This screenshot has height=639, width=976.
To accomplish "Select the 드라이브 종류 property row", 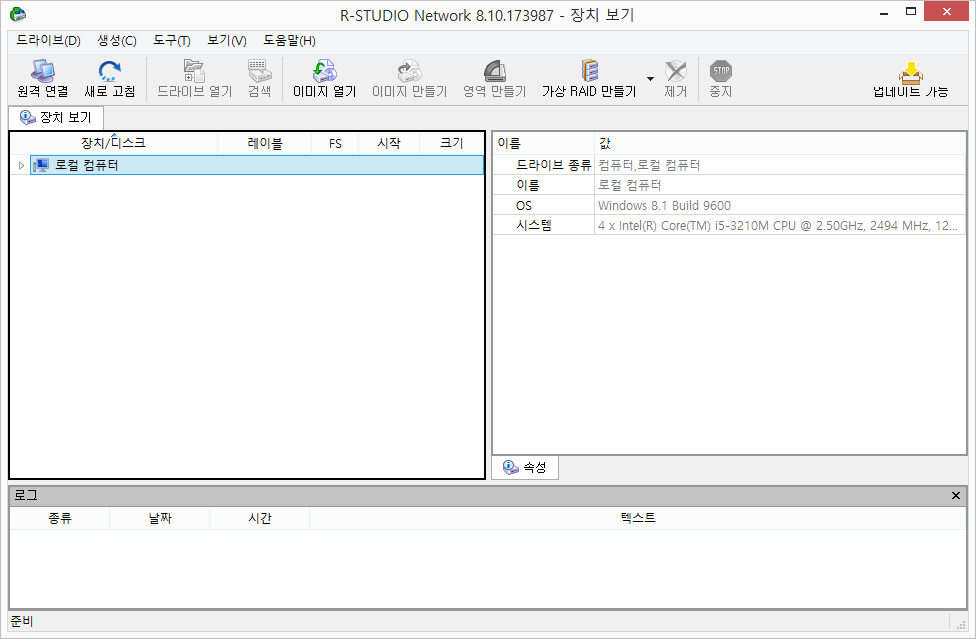I will pos(729,165).
